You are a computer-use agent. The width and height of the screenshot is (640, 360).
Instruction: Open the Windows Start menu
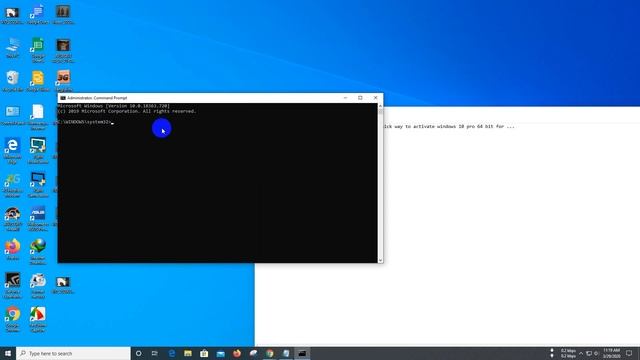tap(8, 353)
